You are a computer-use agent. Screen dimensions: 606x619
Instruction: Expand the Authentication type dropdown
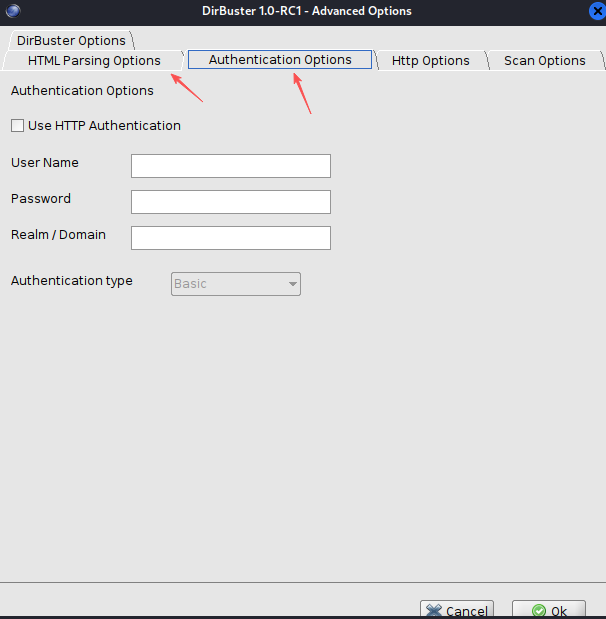(236, 284)
